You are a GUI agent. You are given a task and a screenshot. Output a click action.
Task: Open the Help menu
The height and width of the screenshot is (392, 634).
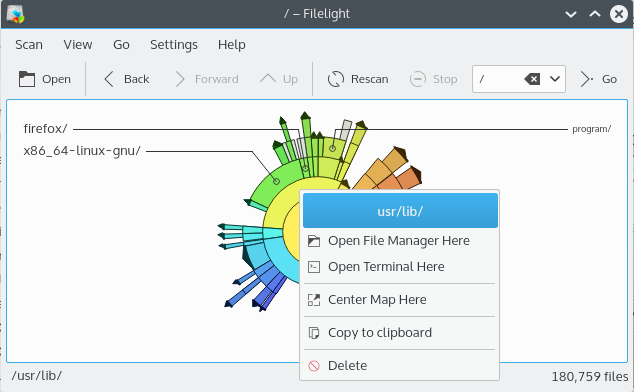coord(232,44)
